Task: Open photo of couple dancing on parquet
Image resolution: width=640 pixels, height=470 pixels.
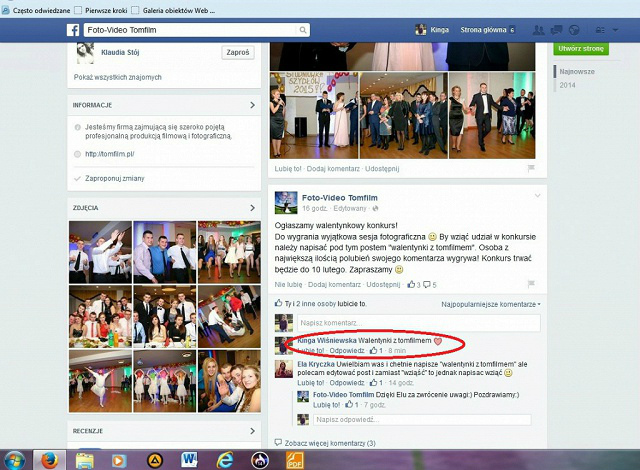Action: (492, 115)
